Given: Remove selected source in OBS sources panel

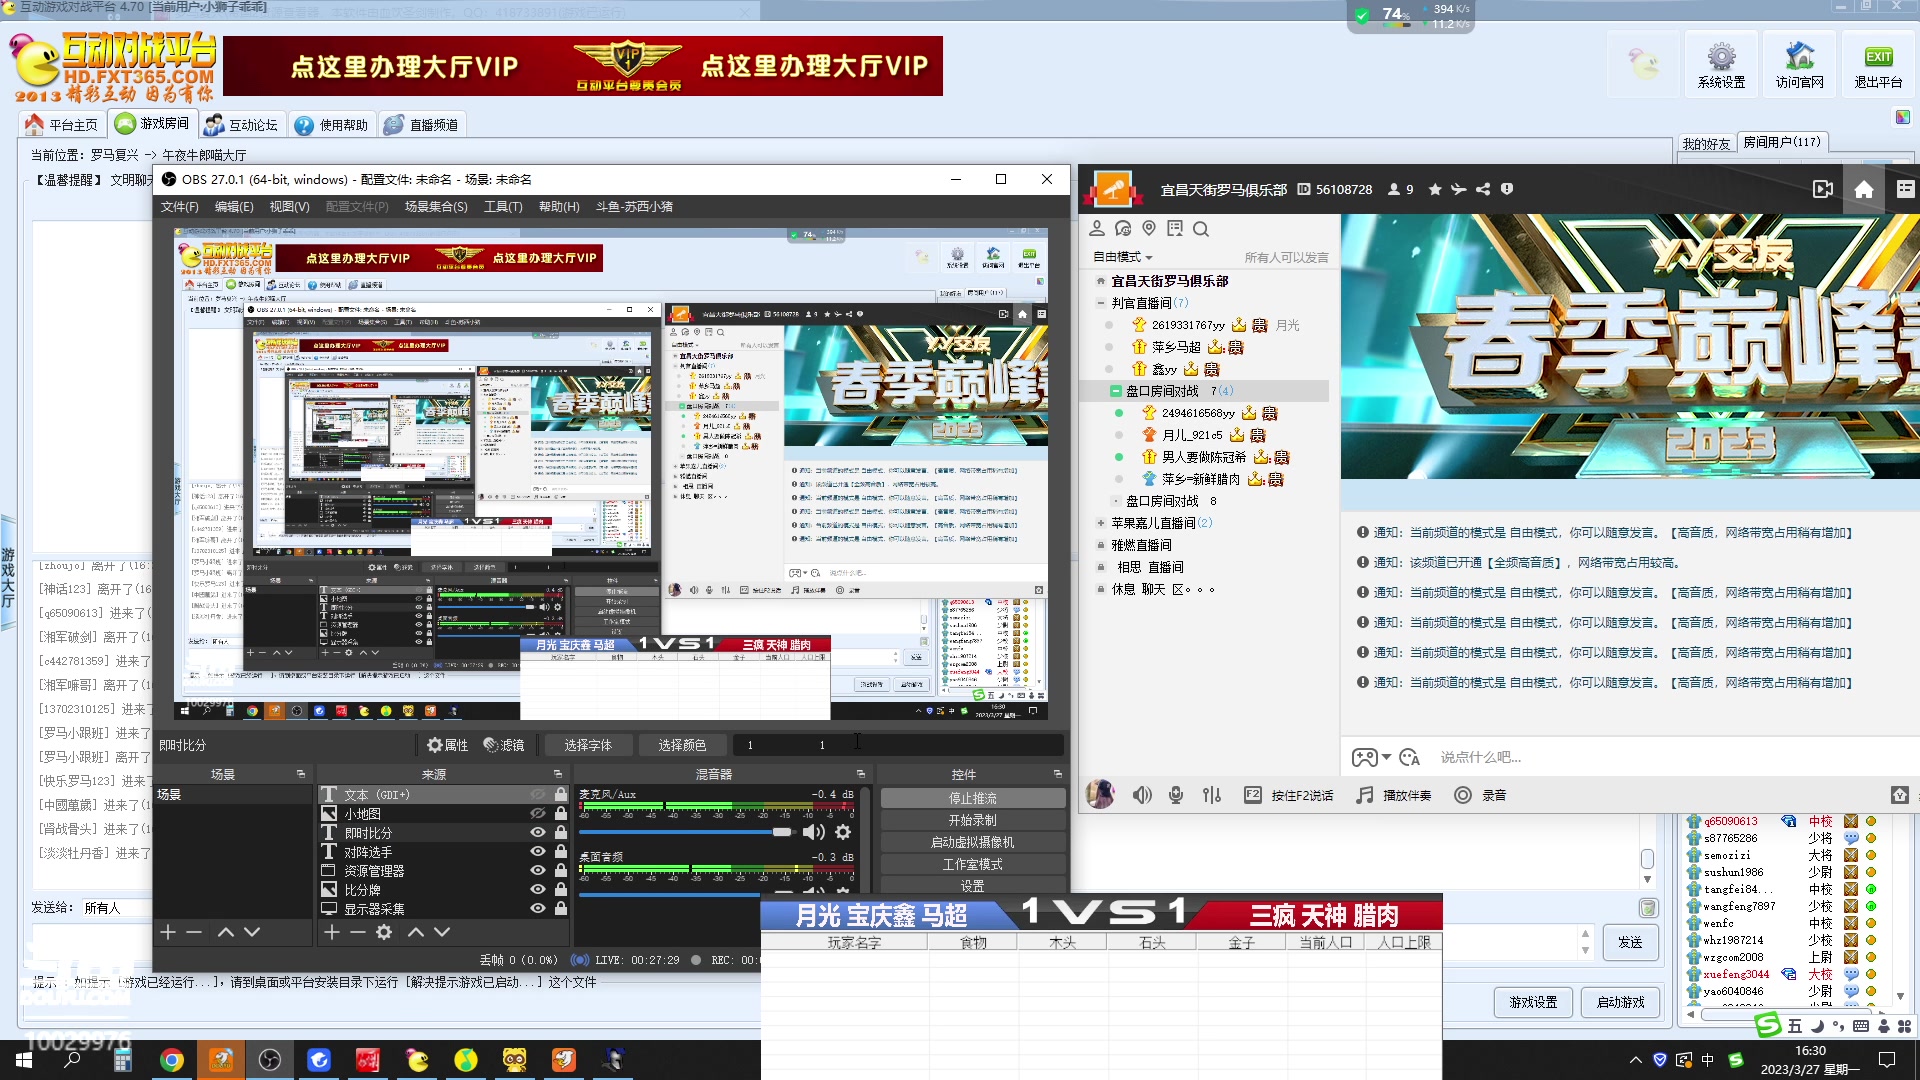Looking at the screenshot, I should pos(357,932).
